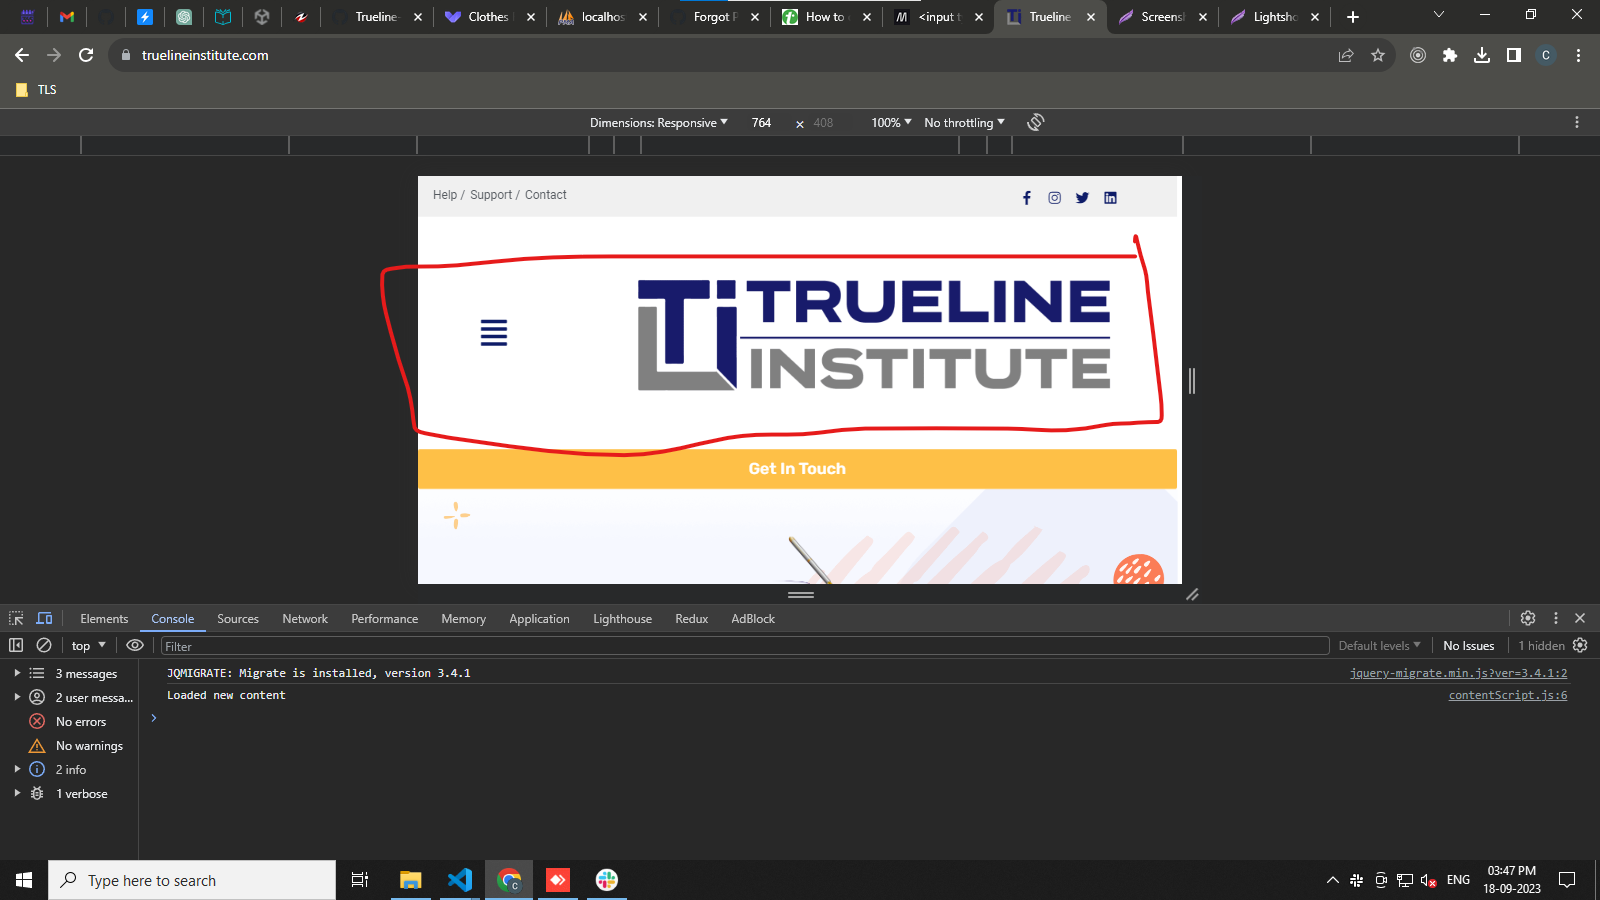Switch to the Sources tab
The height and width of the screenshot is (900, 1600).
pyautogui.click(x=238, y=619)
